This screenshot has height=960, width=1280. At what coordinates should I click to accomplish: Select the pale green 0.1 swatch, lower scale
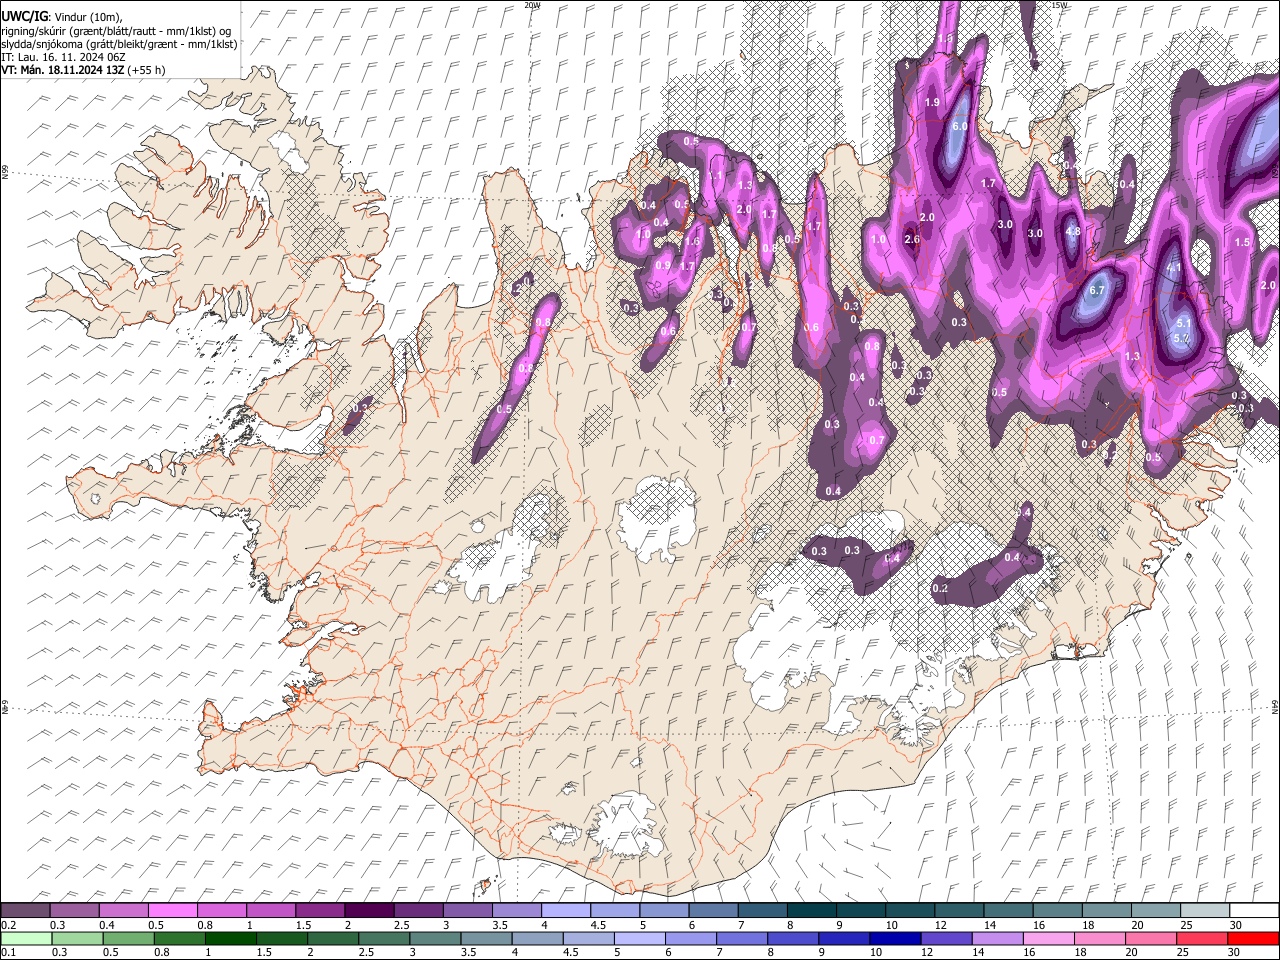pos(25,939)
